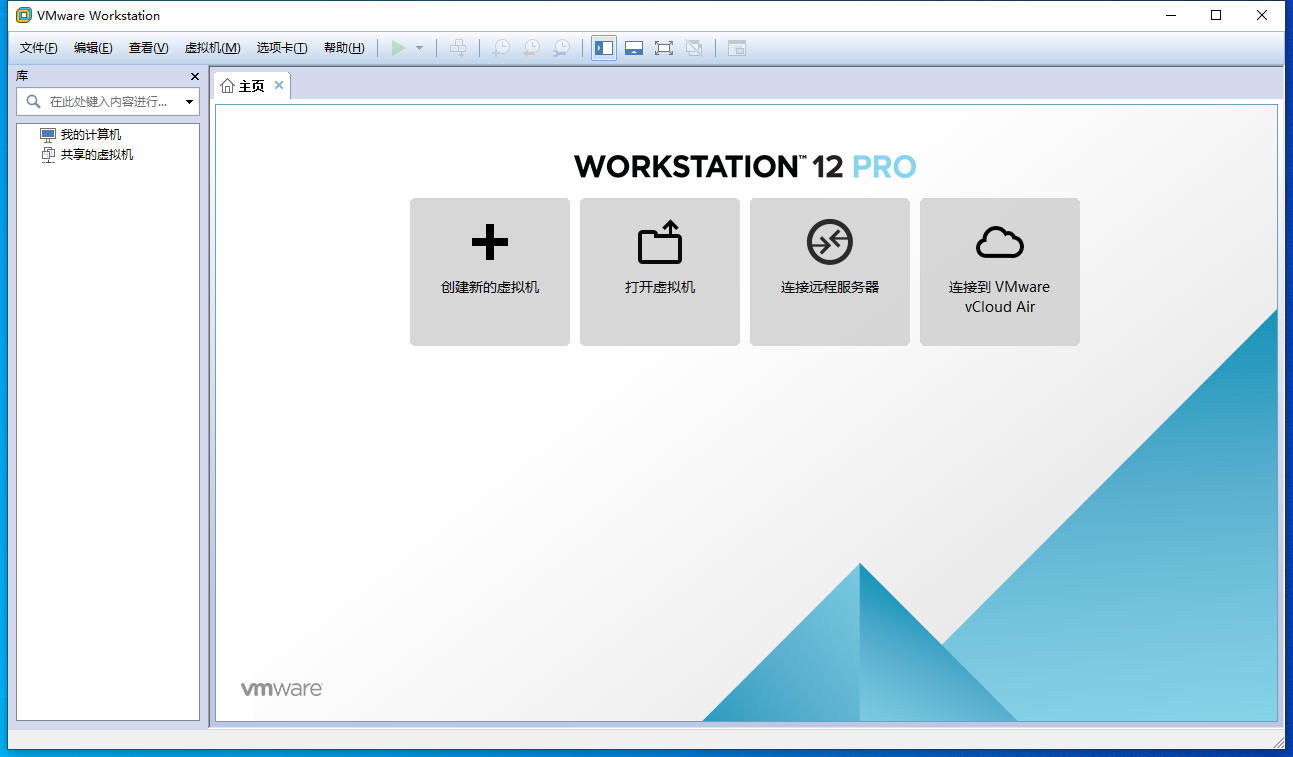Select 共享的虚拟机 in the library tree
Image resolution: width=1293 pixels, height=757 pixels.
[x=96, y=155]
